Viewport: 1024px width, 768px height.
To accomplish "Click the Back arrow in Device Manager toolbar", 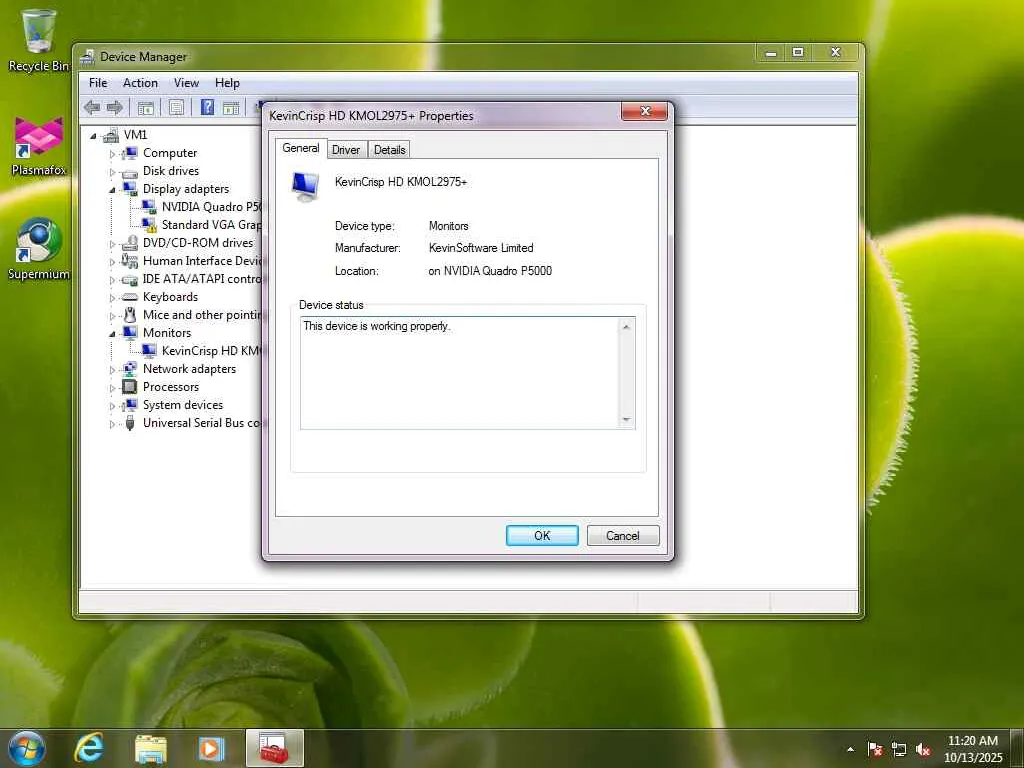I will [92, 108].
